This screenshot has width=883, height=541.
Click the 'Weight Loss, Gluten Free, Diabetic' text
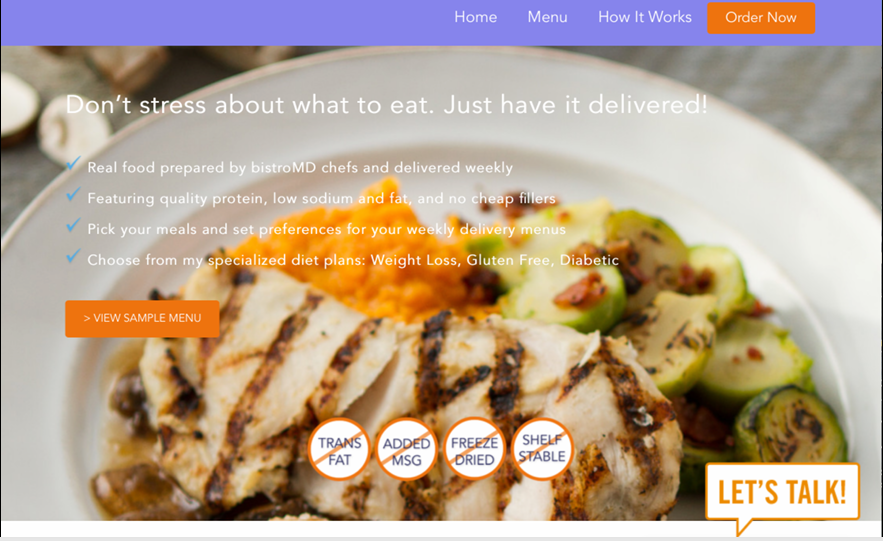[x=494, y=260]
